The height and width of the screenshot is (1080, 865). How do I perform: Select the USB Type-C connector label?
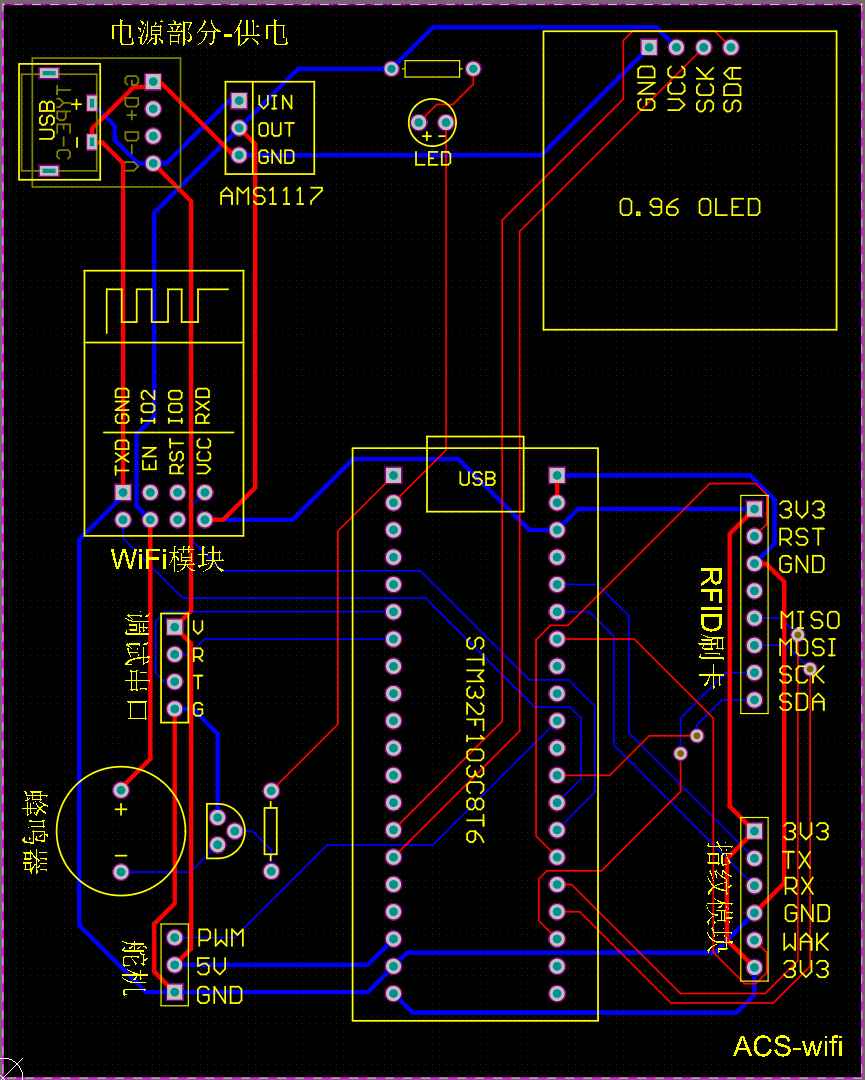pyautogui.click(x=61, y=121)
